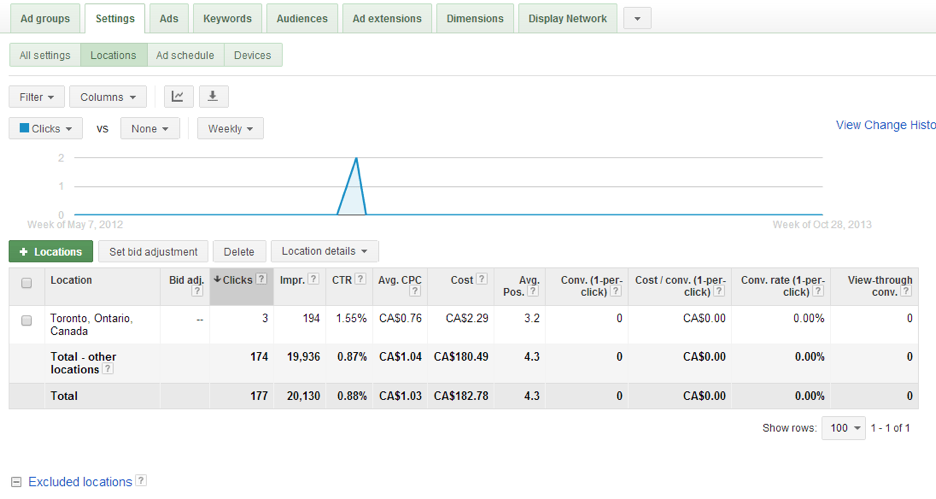Open the Ad schedule sub-tab
Image resolution: width=936 pixels, height=499 pixels.
[x=185, y=55]
